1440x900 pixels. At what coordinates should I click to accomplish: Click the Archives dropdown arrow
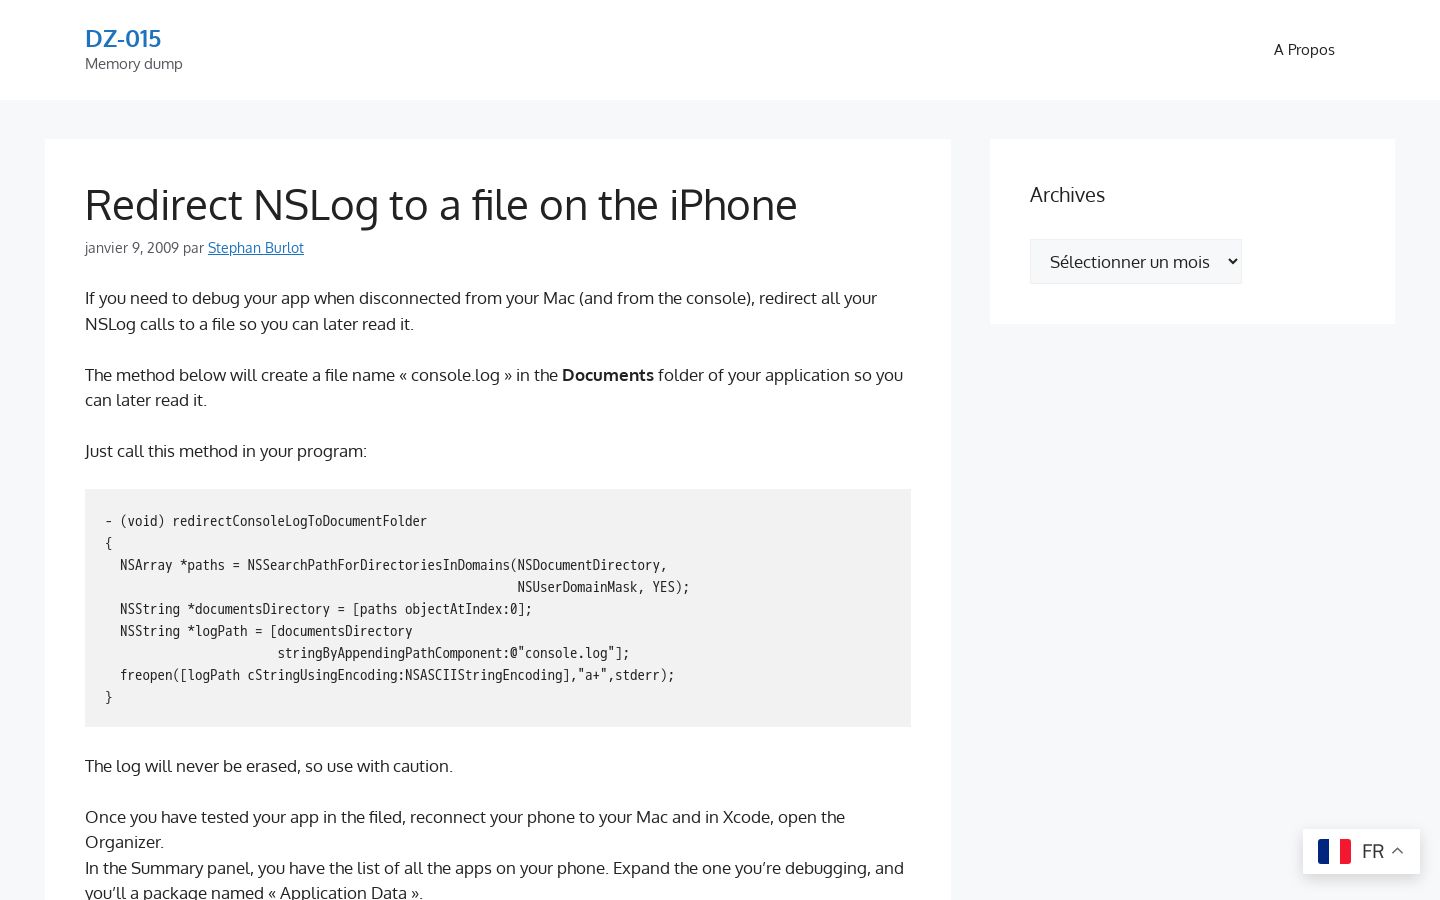[1232, 261]
